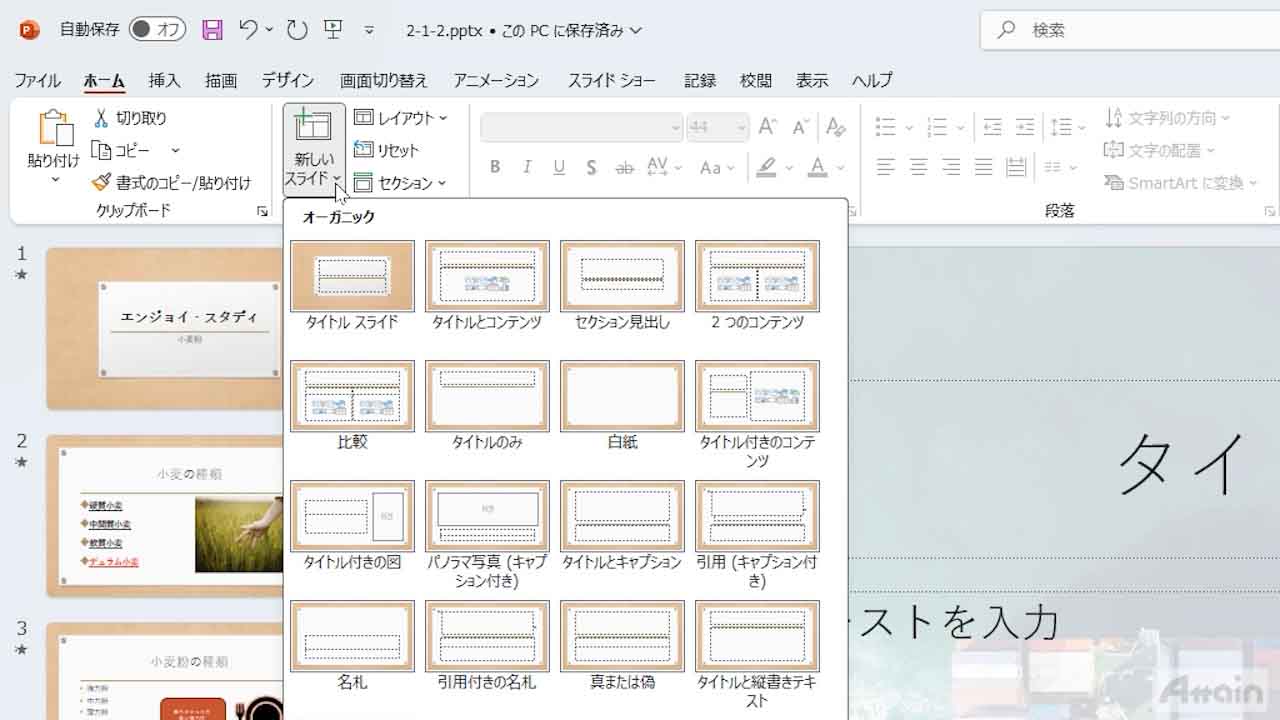Toggle 自動保存 autosave switch
This screenshot has width=1280, height=720.
[157, 30]
